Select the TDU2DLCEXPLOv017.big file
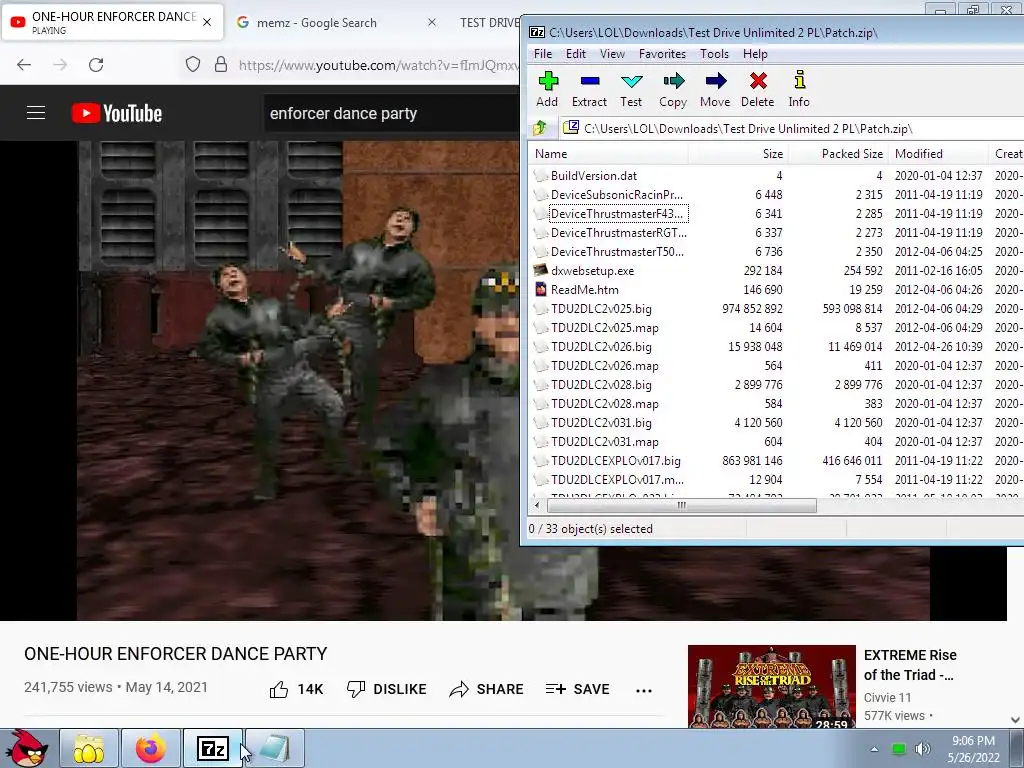 615,460
